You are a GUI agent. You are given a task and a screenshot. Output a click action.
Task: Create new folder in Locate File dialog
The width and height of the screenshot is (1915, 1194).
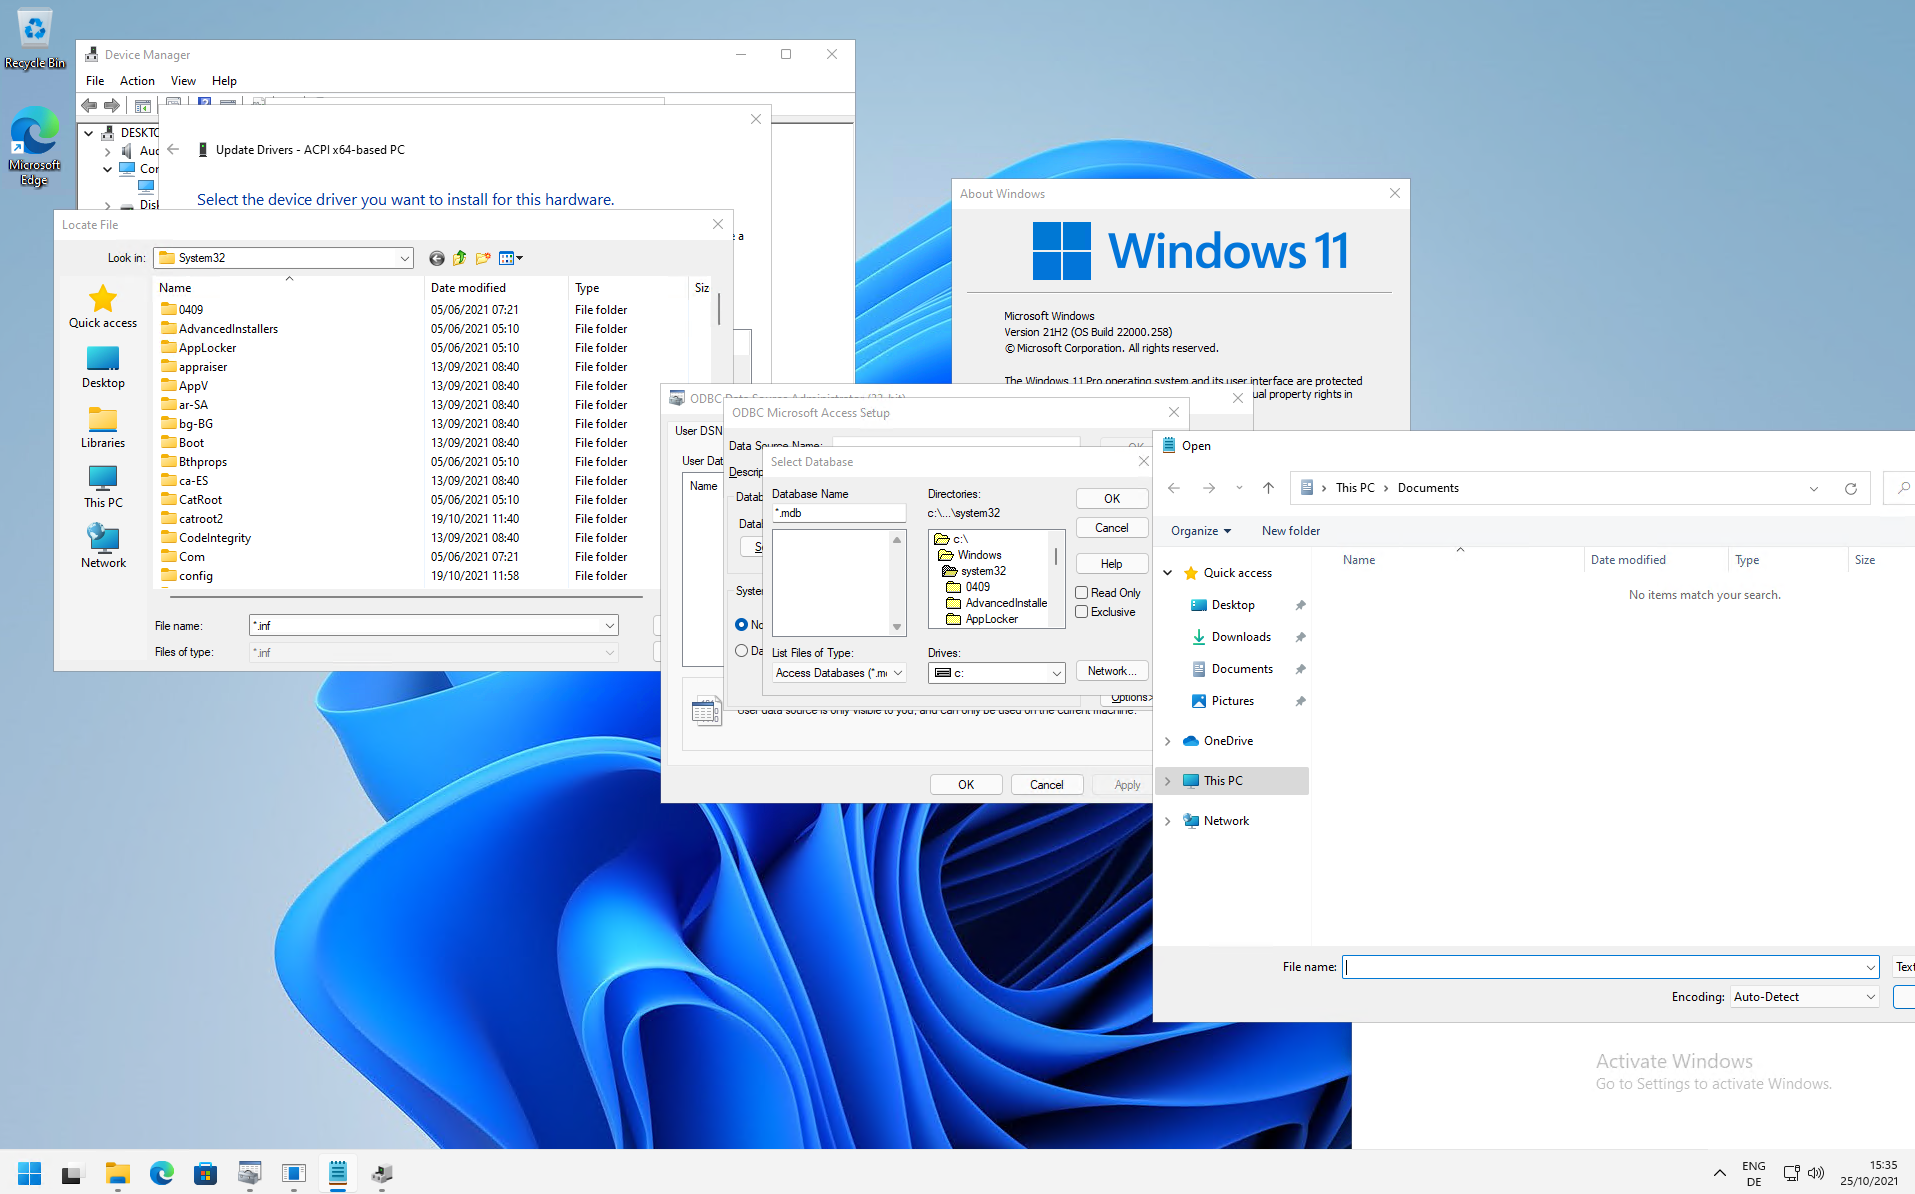(484, 258)
